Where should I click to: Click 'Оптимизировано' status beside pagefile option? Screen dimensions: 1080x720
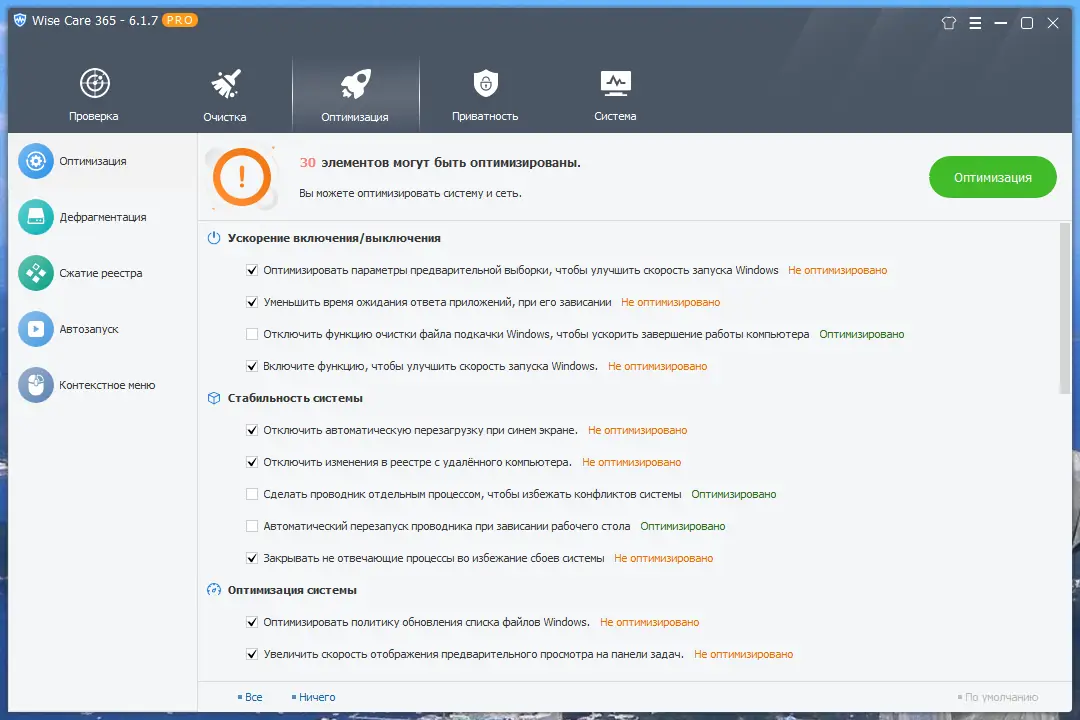[x=862, y=334]
